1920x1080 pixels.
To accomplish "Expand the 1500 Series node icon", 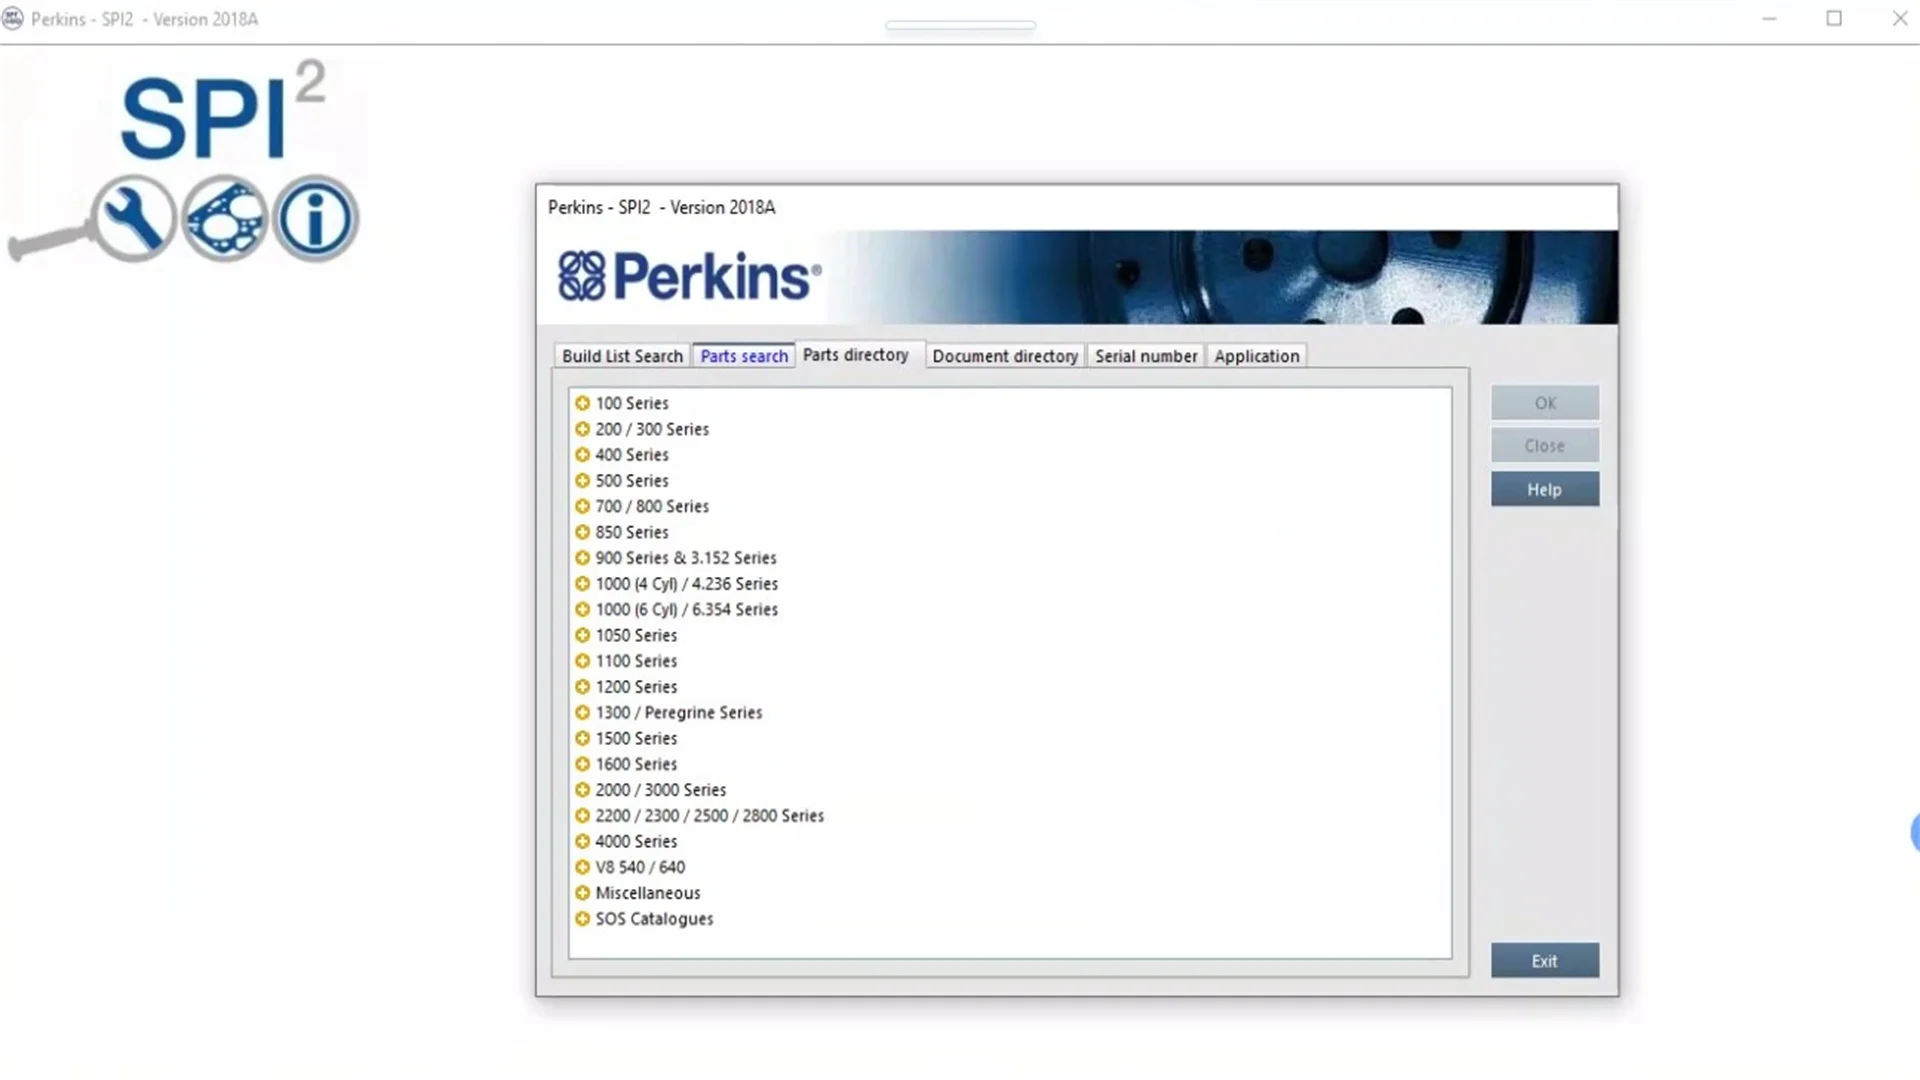I will tap(582, 738).
